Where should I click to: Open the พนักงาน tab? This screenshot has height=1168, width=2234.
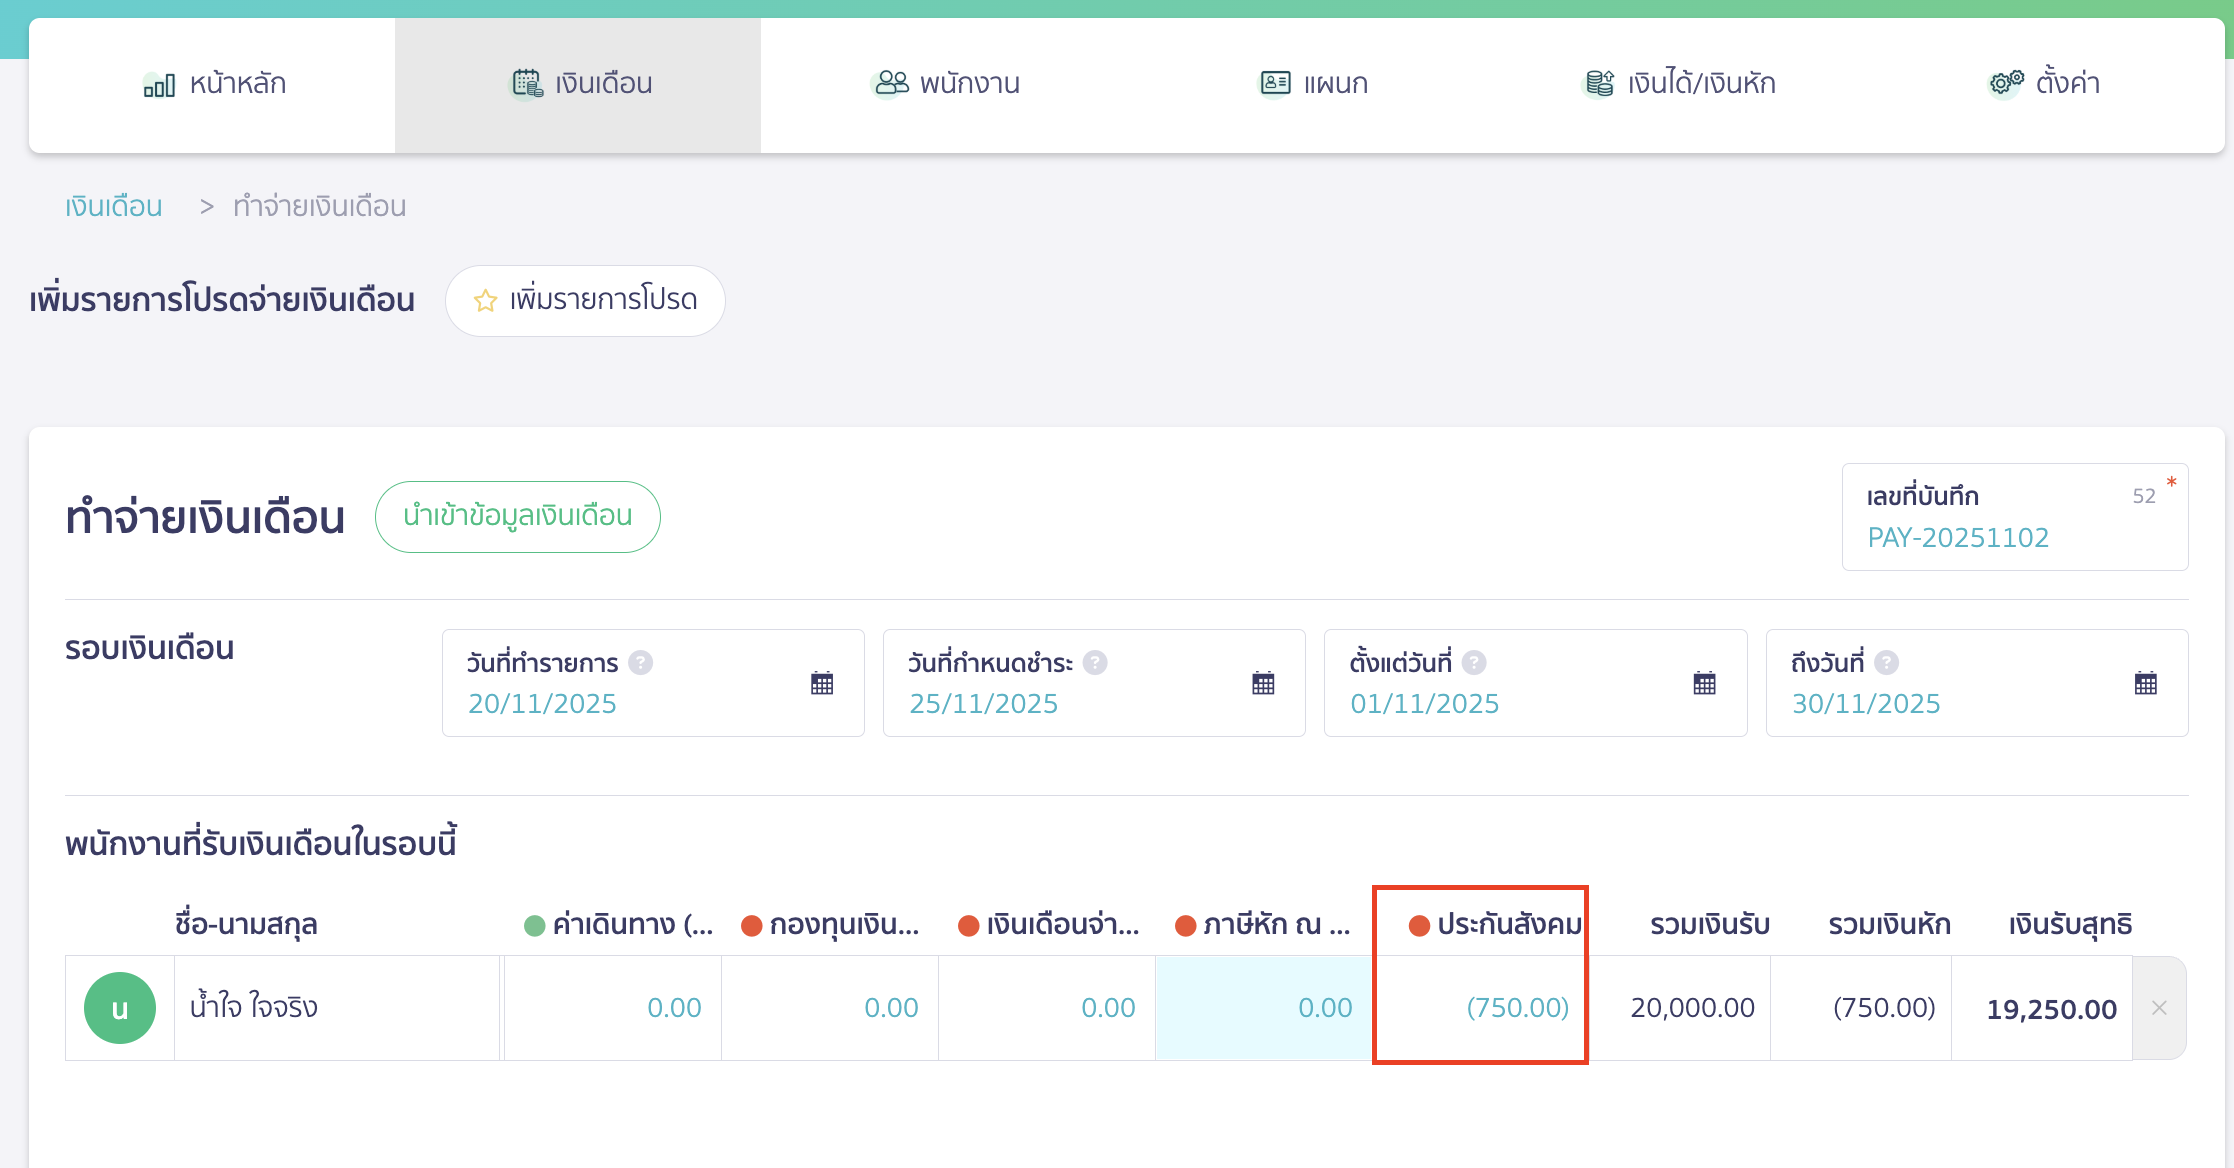945,84
